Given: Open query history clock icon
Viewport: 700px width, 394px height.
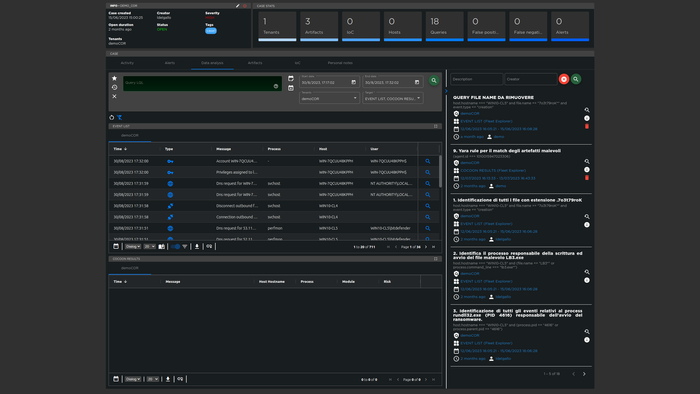Looking at the screenshot, I should click(x=114, y=87).
